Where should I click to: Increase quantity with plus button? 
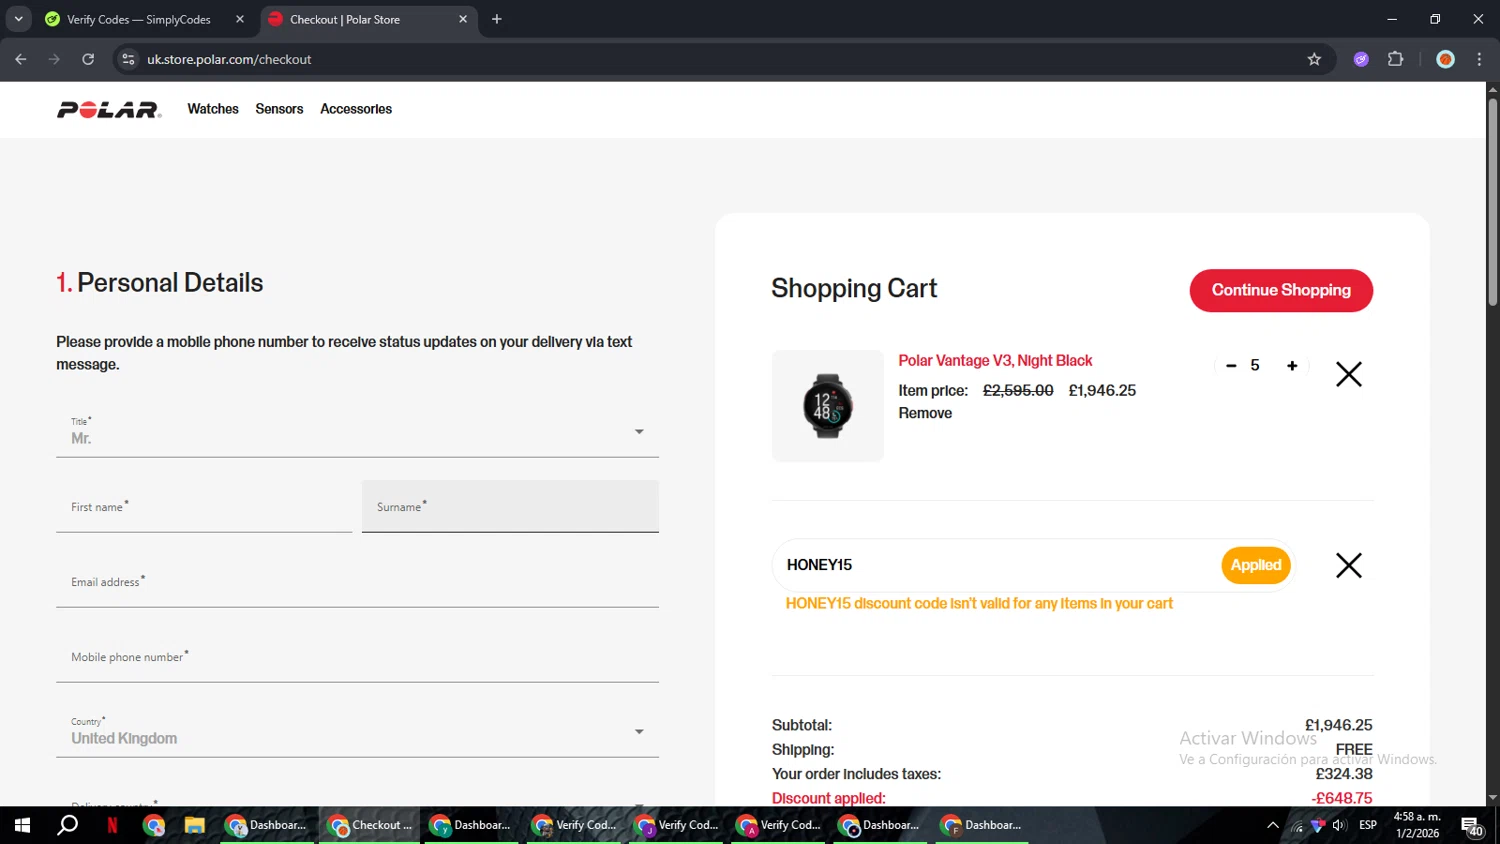(1292, 366)
